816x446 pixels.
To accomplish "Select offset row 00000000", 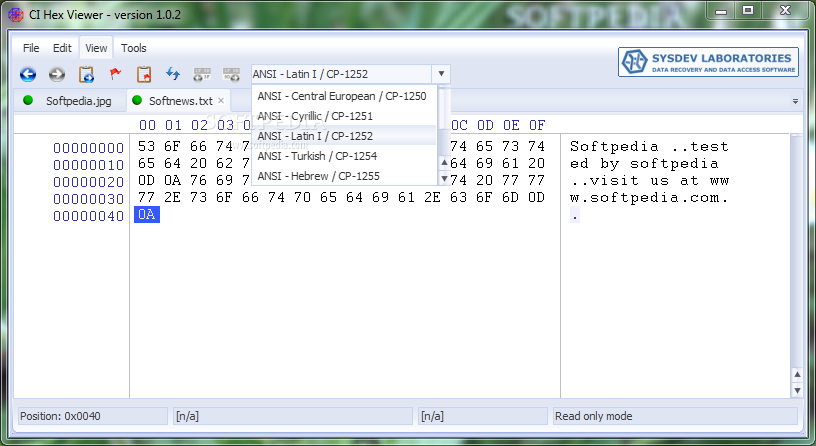I will 88,148.
